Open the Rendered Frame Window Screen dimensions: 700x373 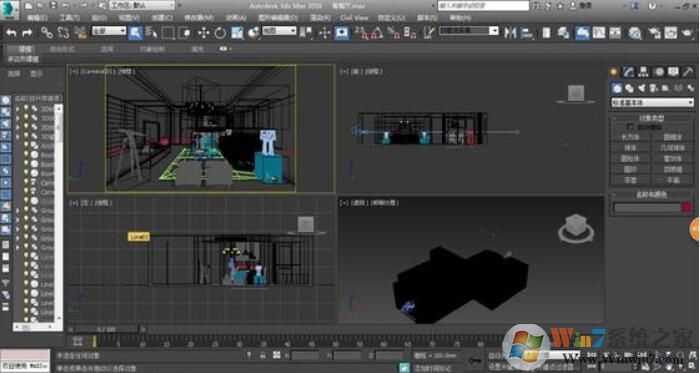pos(671,32)
